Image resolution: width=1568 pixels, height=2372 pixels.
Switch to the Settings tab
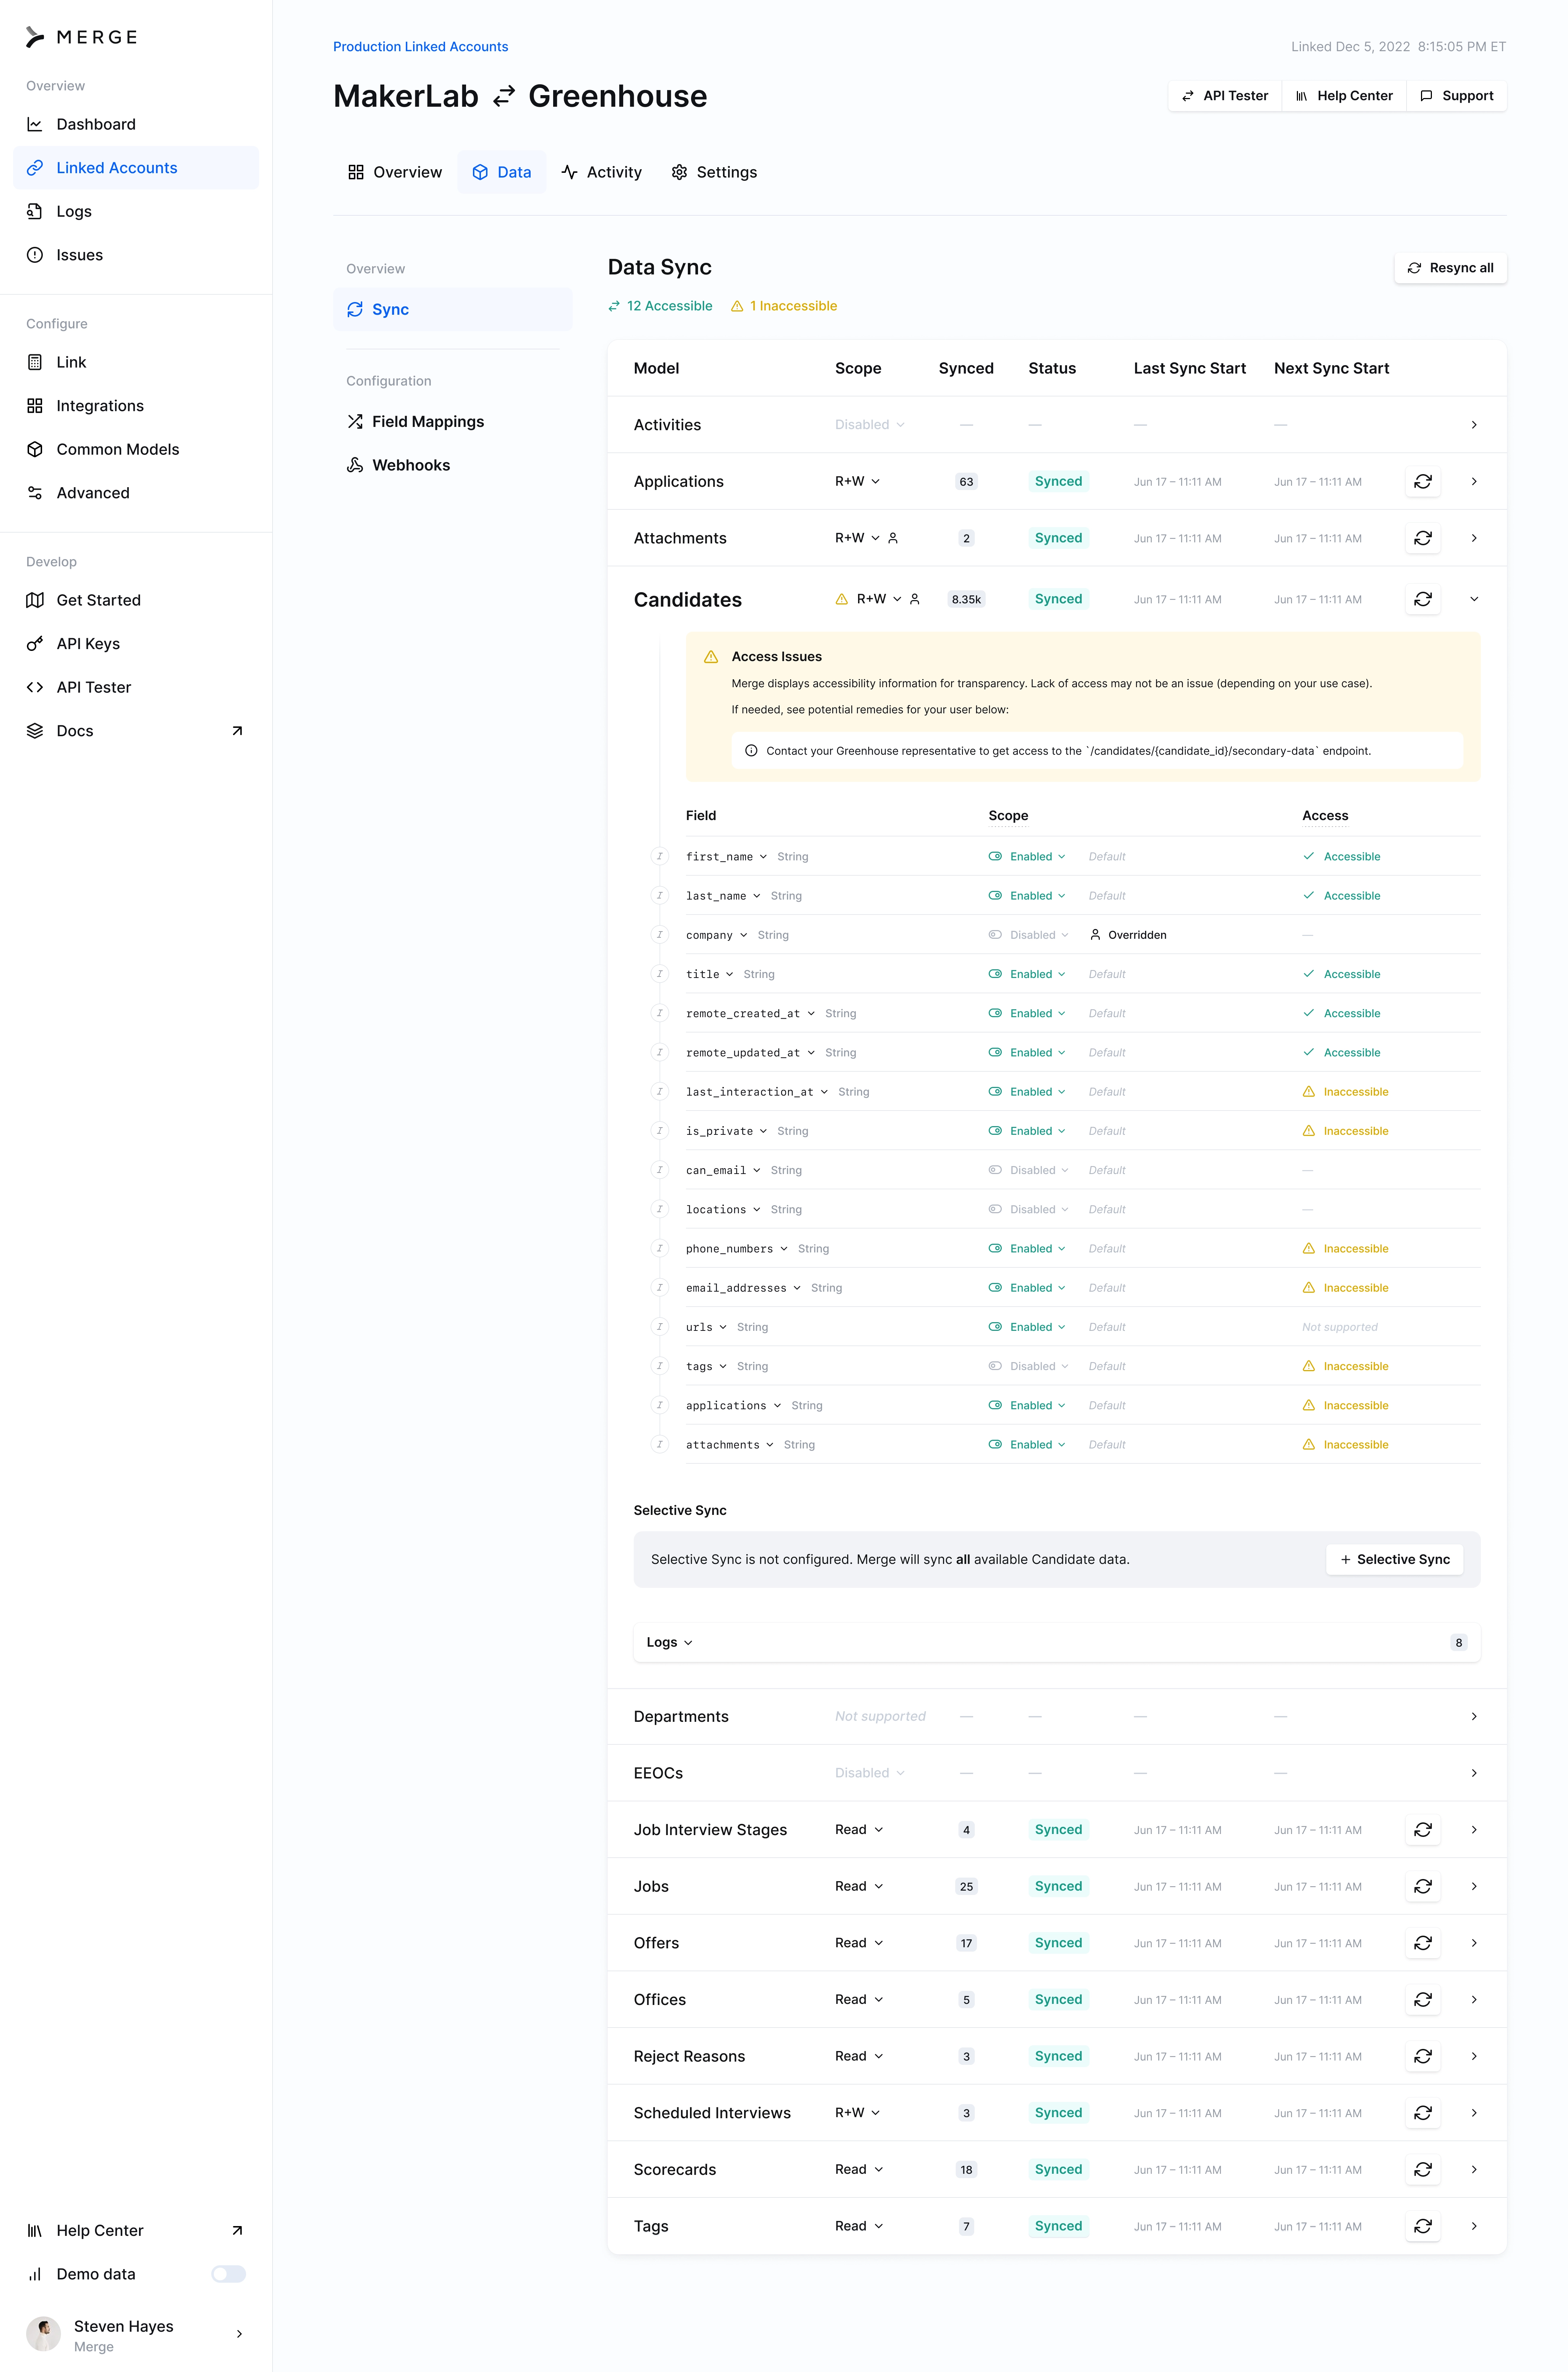[x=714, y=172]
